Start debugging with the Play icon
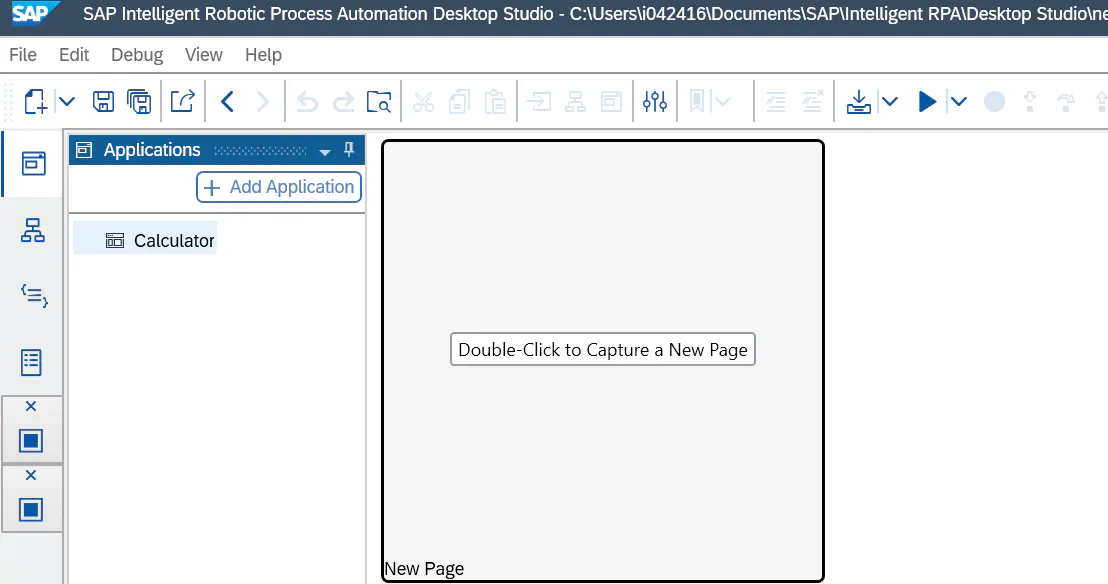1108x584 pixels. tap(927, 102)
